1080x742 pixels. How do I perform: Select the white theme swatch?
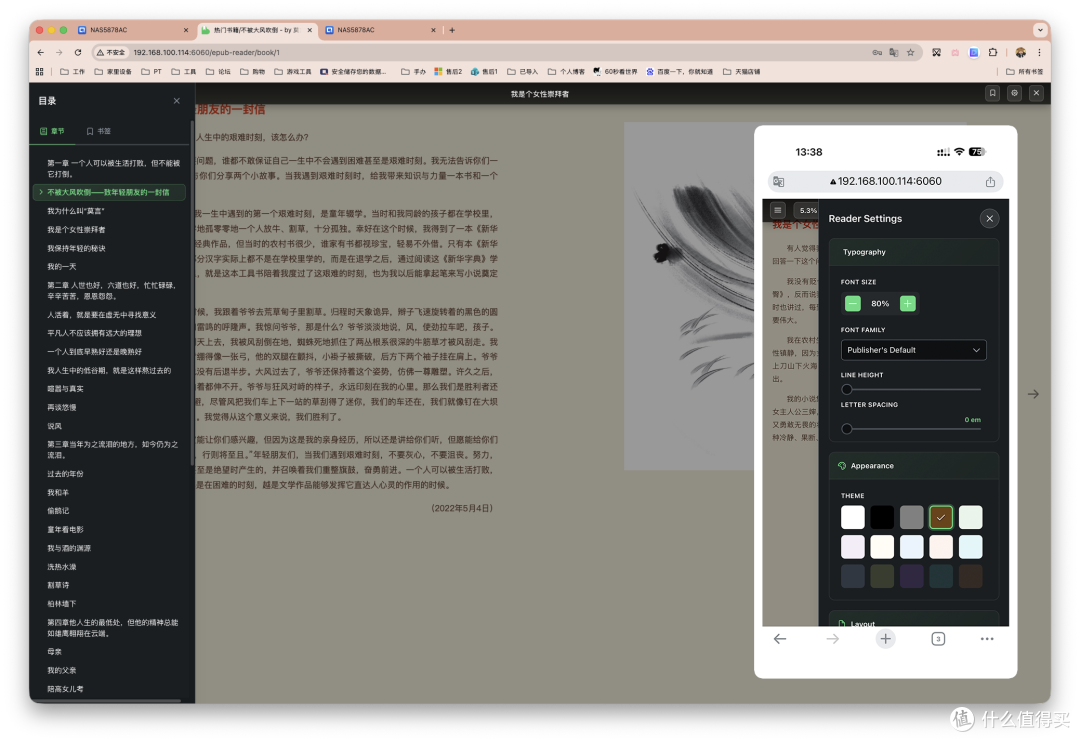coord(853,517)
